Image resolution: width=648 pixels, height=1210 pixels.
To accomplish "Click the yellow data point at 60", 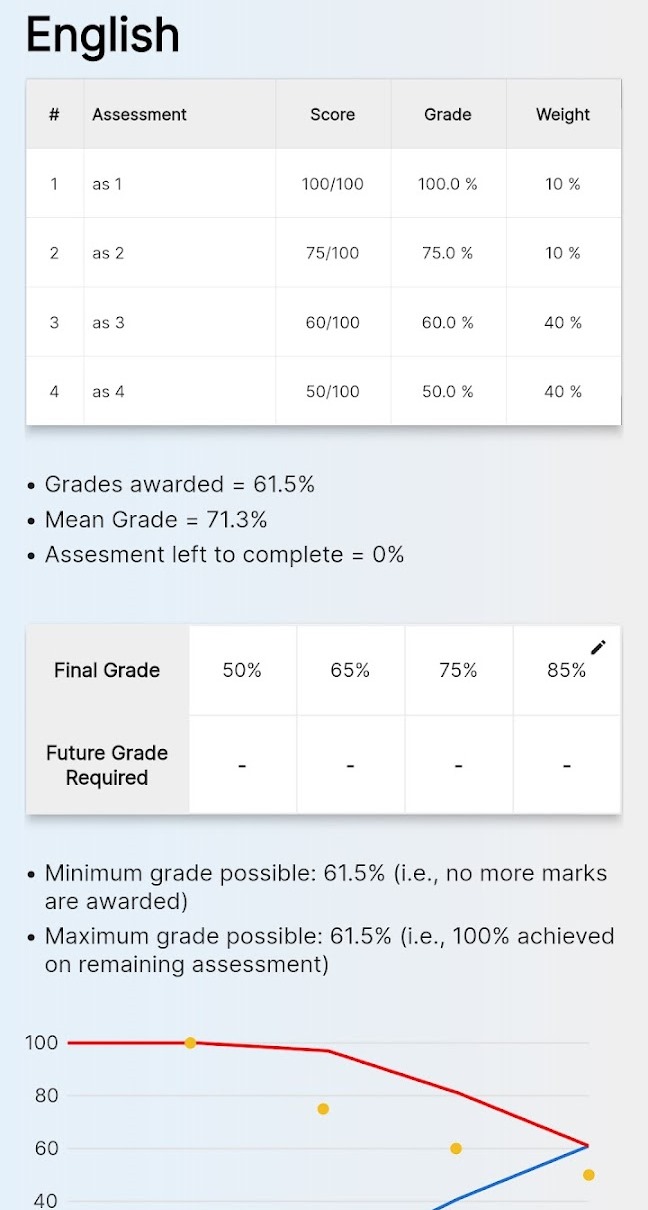I will 456,1149.
